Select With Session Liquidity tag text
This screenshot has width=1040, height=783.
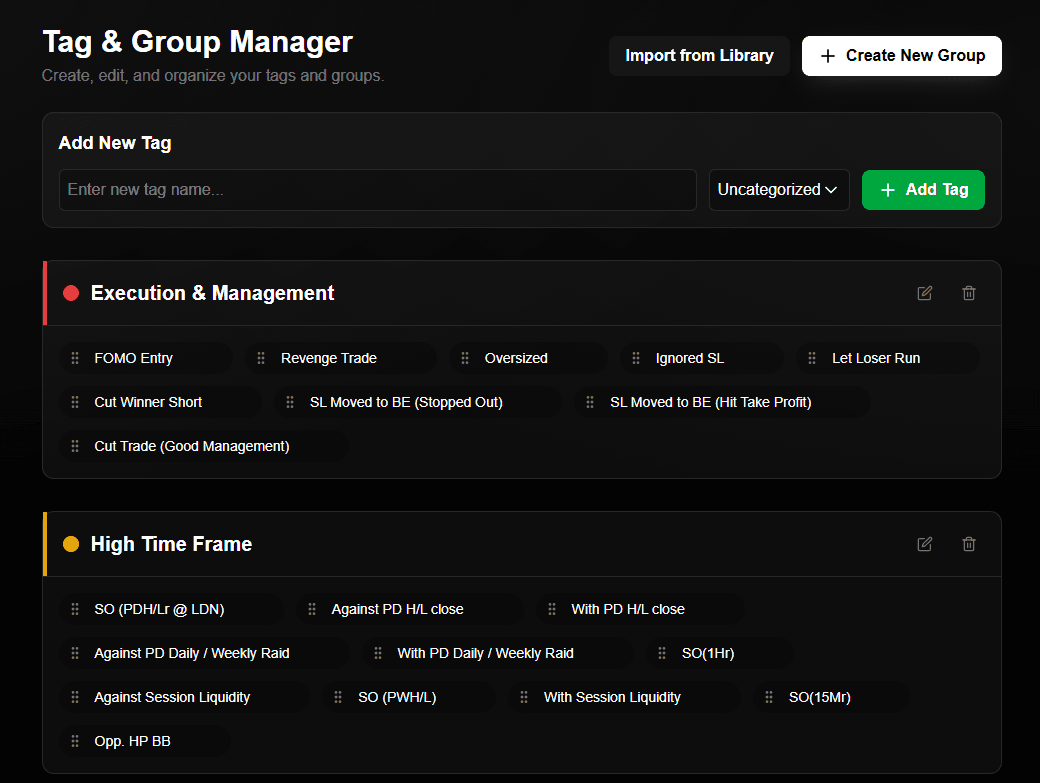click(x=612, y=697)
